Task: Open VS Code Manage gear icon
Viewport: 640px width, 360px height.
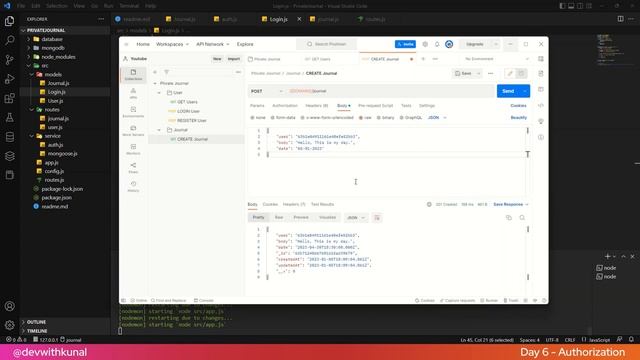Action: click(9, 325)
